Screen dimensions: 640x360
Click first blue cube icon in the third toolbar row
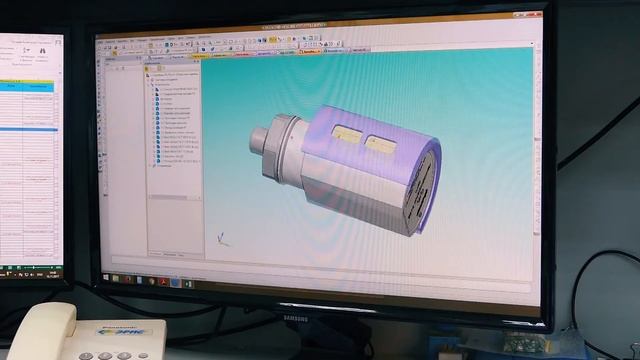point(203,49)
